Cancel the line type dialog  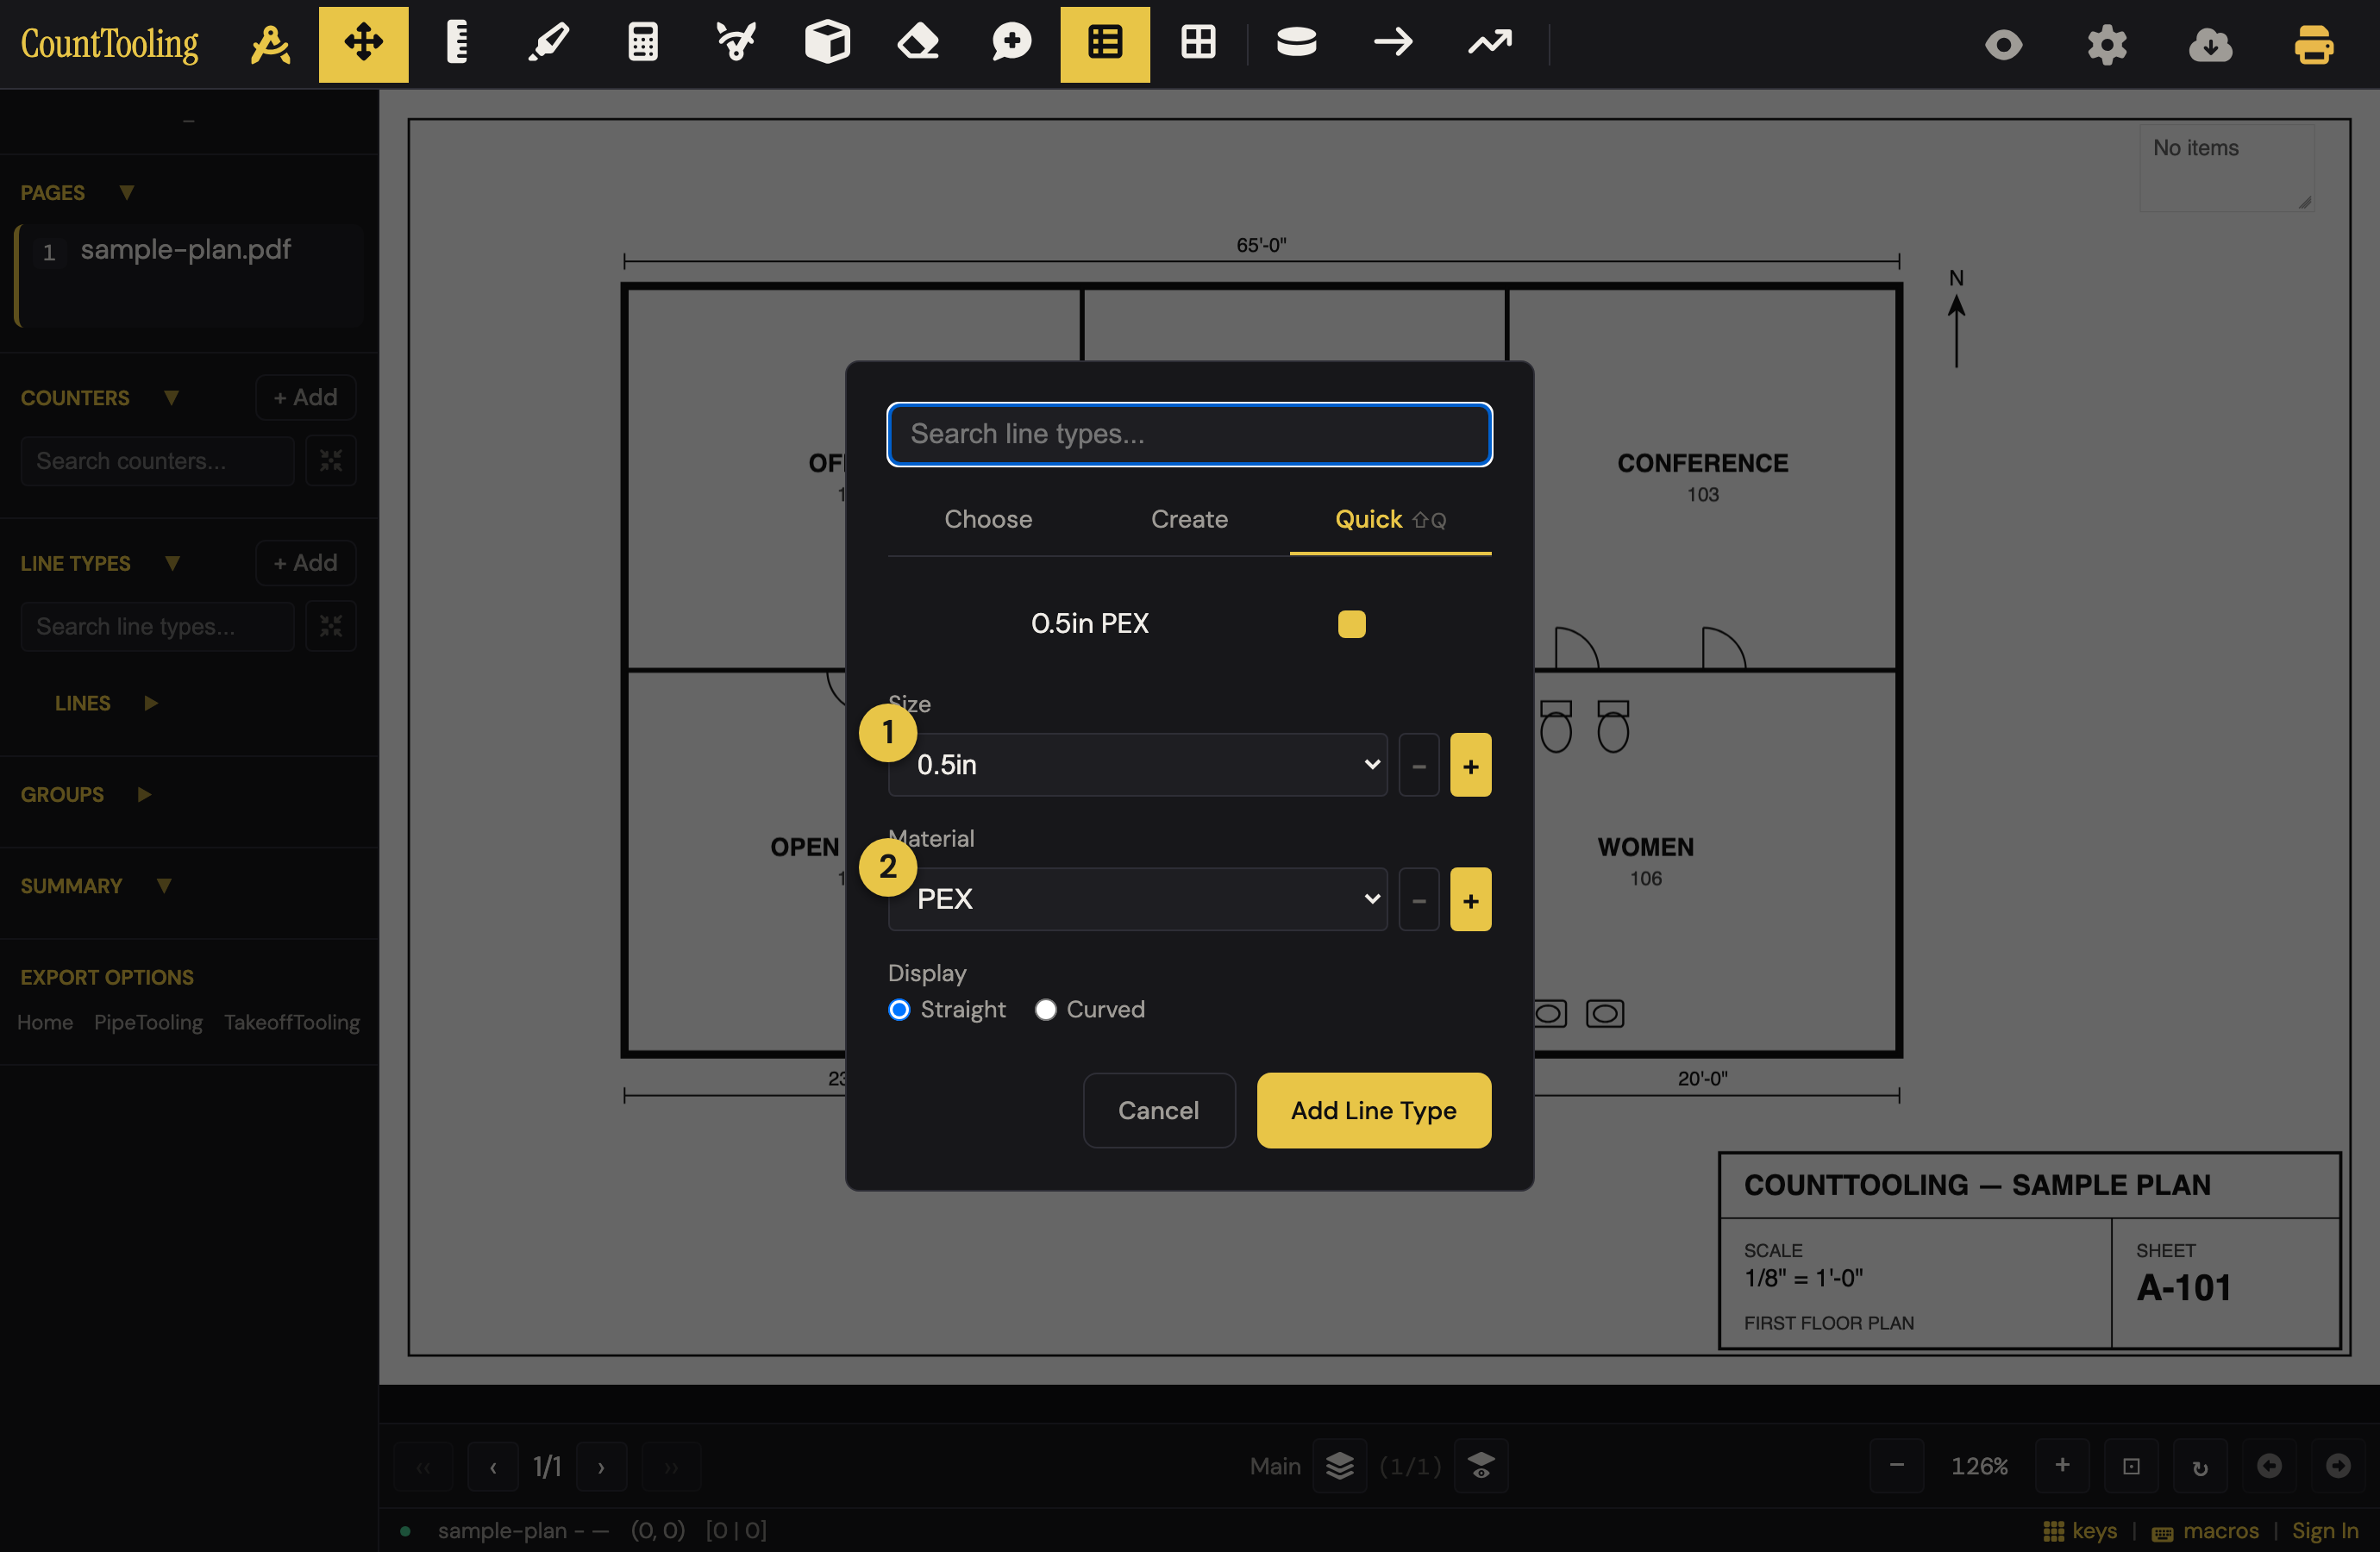(1158, 1110)
